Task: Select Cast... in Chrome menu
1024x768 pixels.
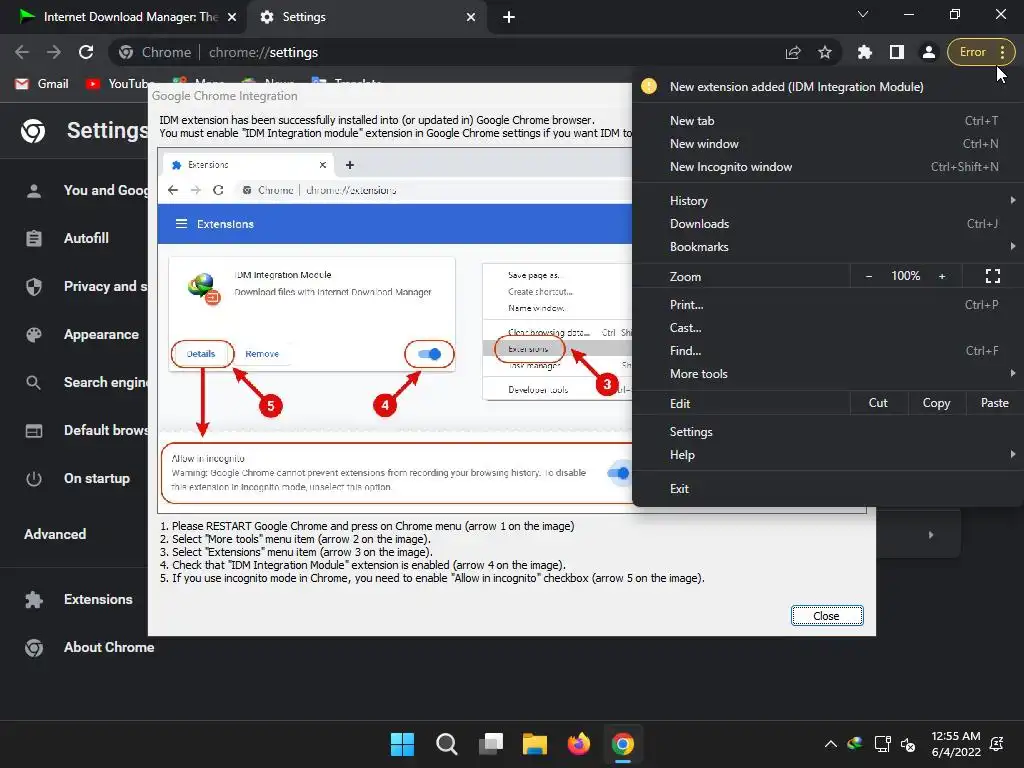Action: (x=828, y=328)
